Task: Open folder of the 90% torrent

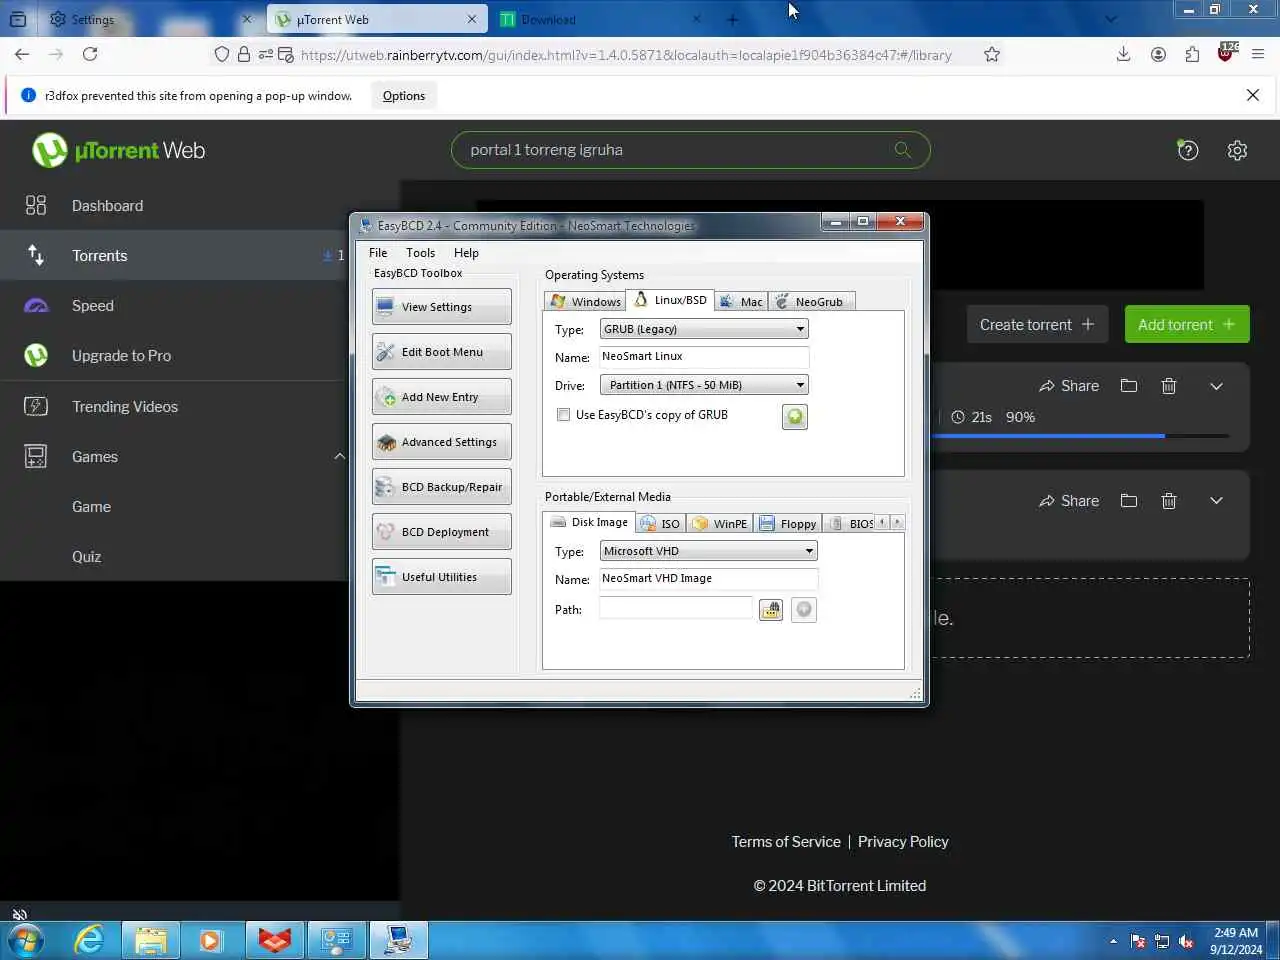Action: pos(1129,386)
